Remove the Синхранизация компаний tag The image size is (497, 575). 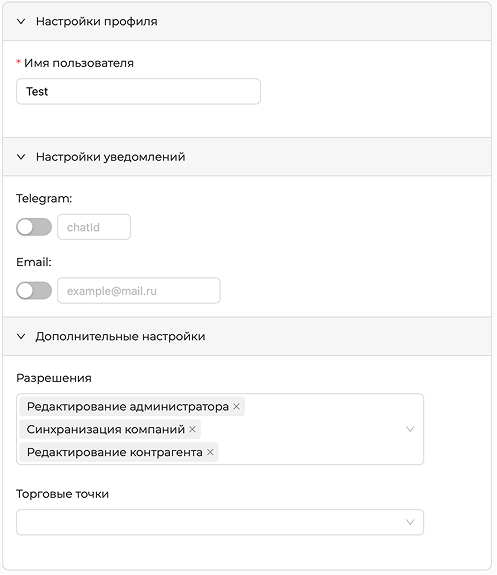(193, 429)
